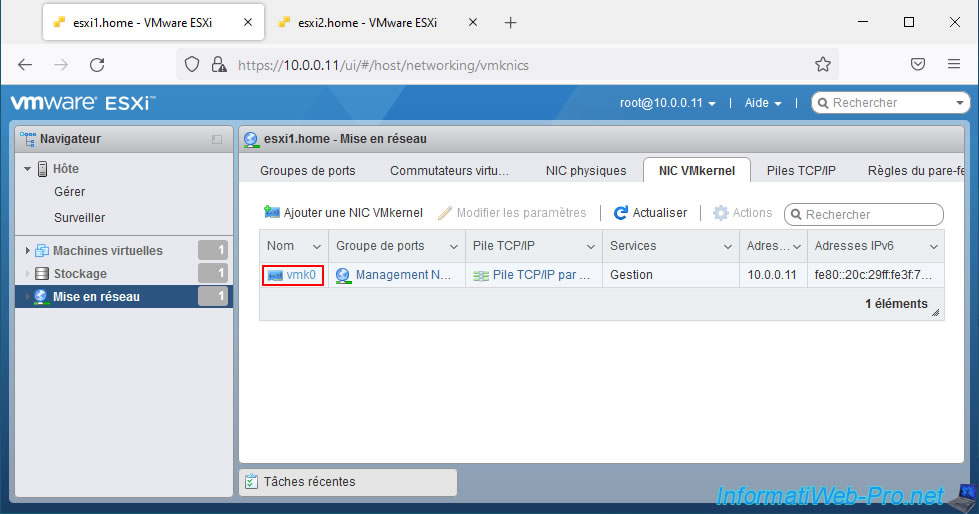
Task: Click the fe80::20c:29ff IPv6 cell
Action: coord(873,275)
